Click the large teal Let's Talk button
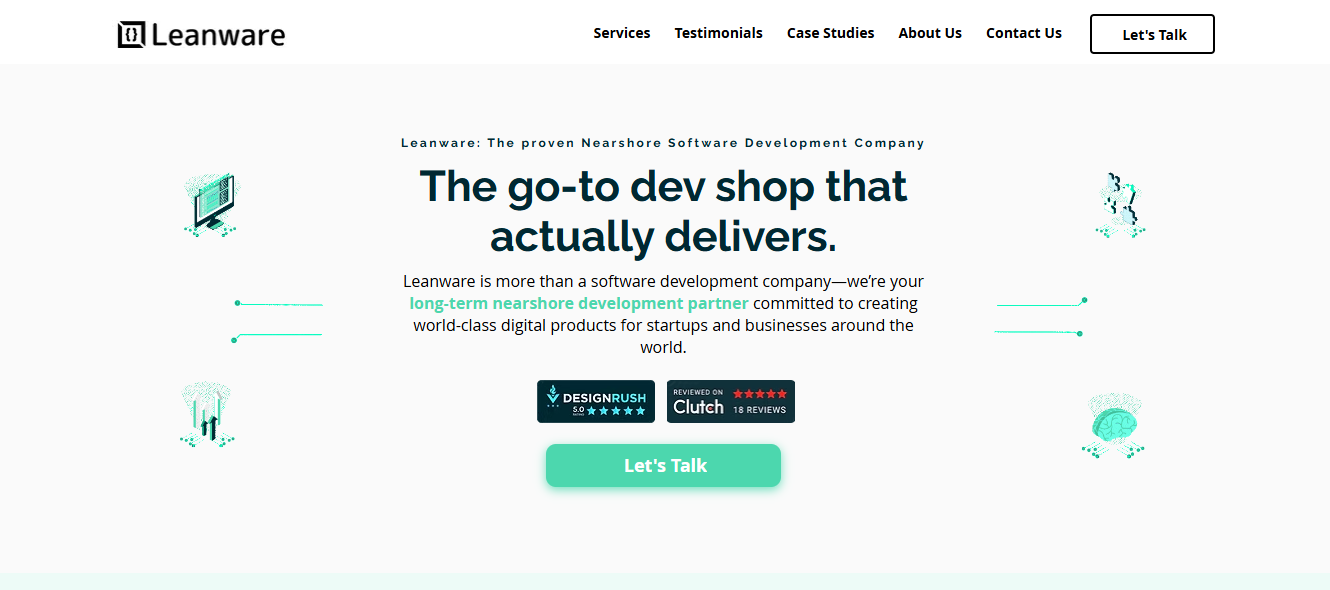Viewport: 1330px width, 590px height. point(663,465)
